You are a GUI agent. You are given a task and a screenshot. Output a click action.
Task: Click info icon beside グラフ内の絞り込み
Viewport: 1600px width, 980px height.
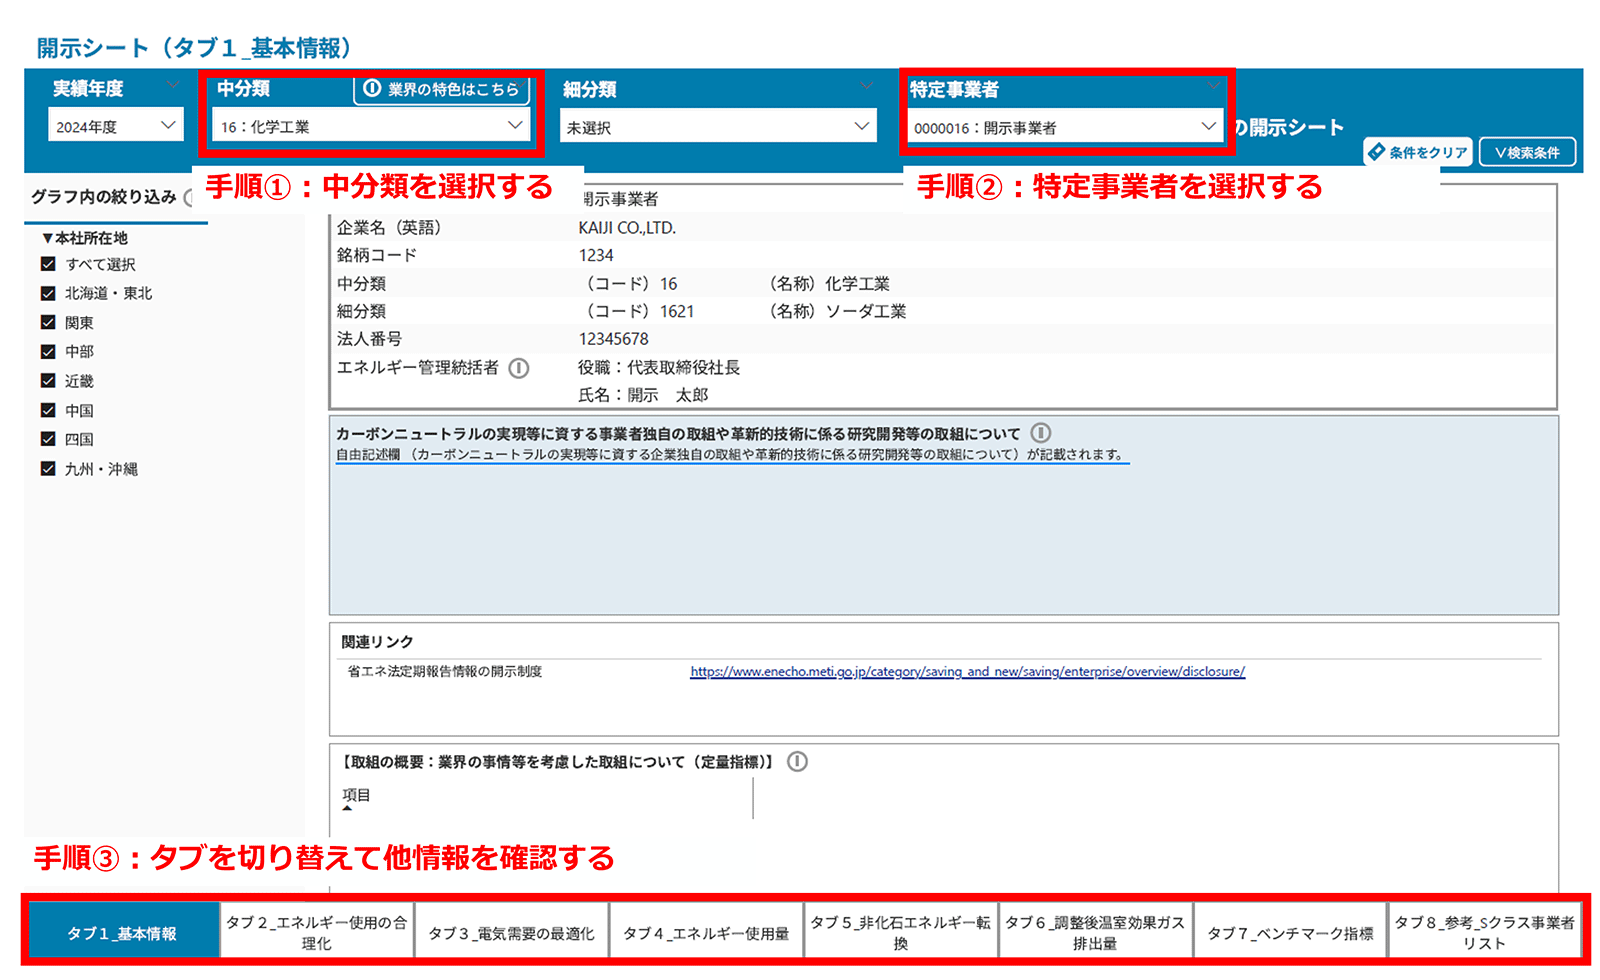pyautogui.click(x=189, y=197)
